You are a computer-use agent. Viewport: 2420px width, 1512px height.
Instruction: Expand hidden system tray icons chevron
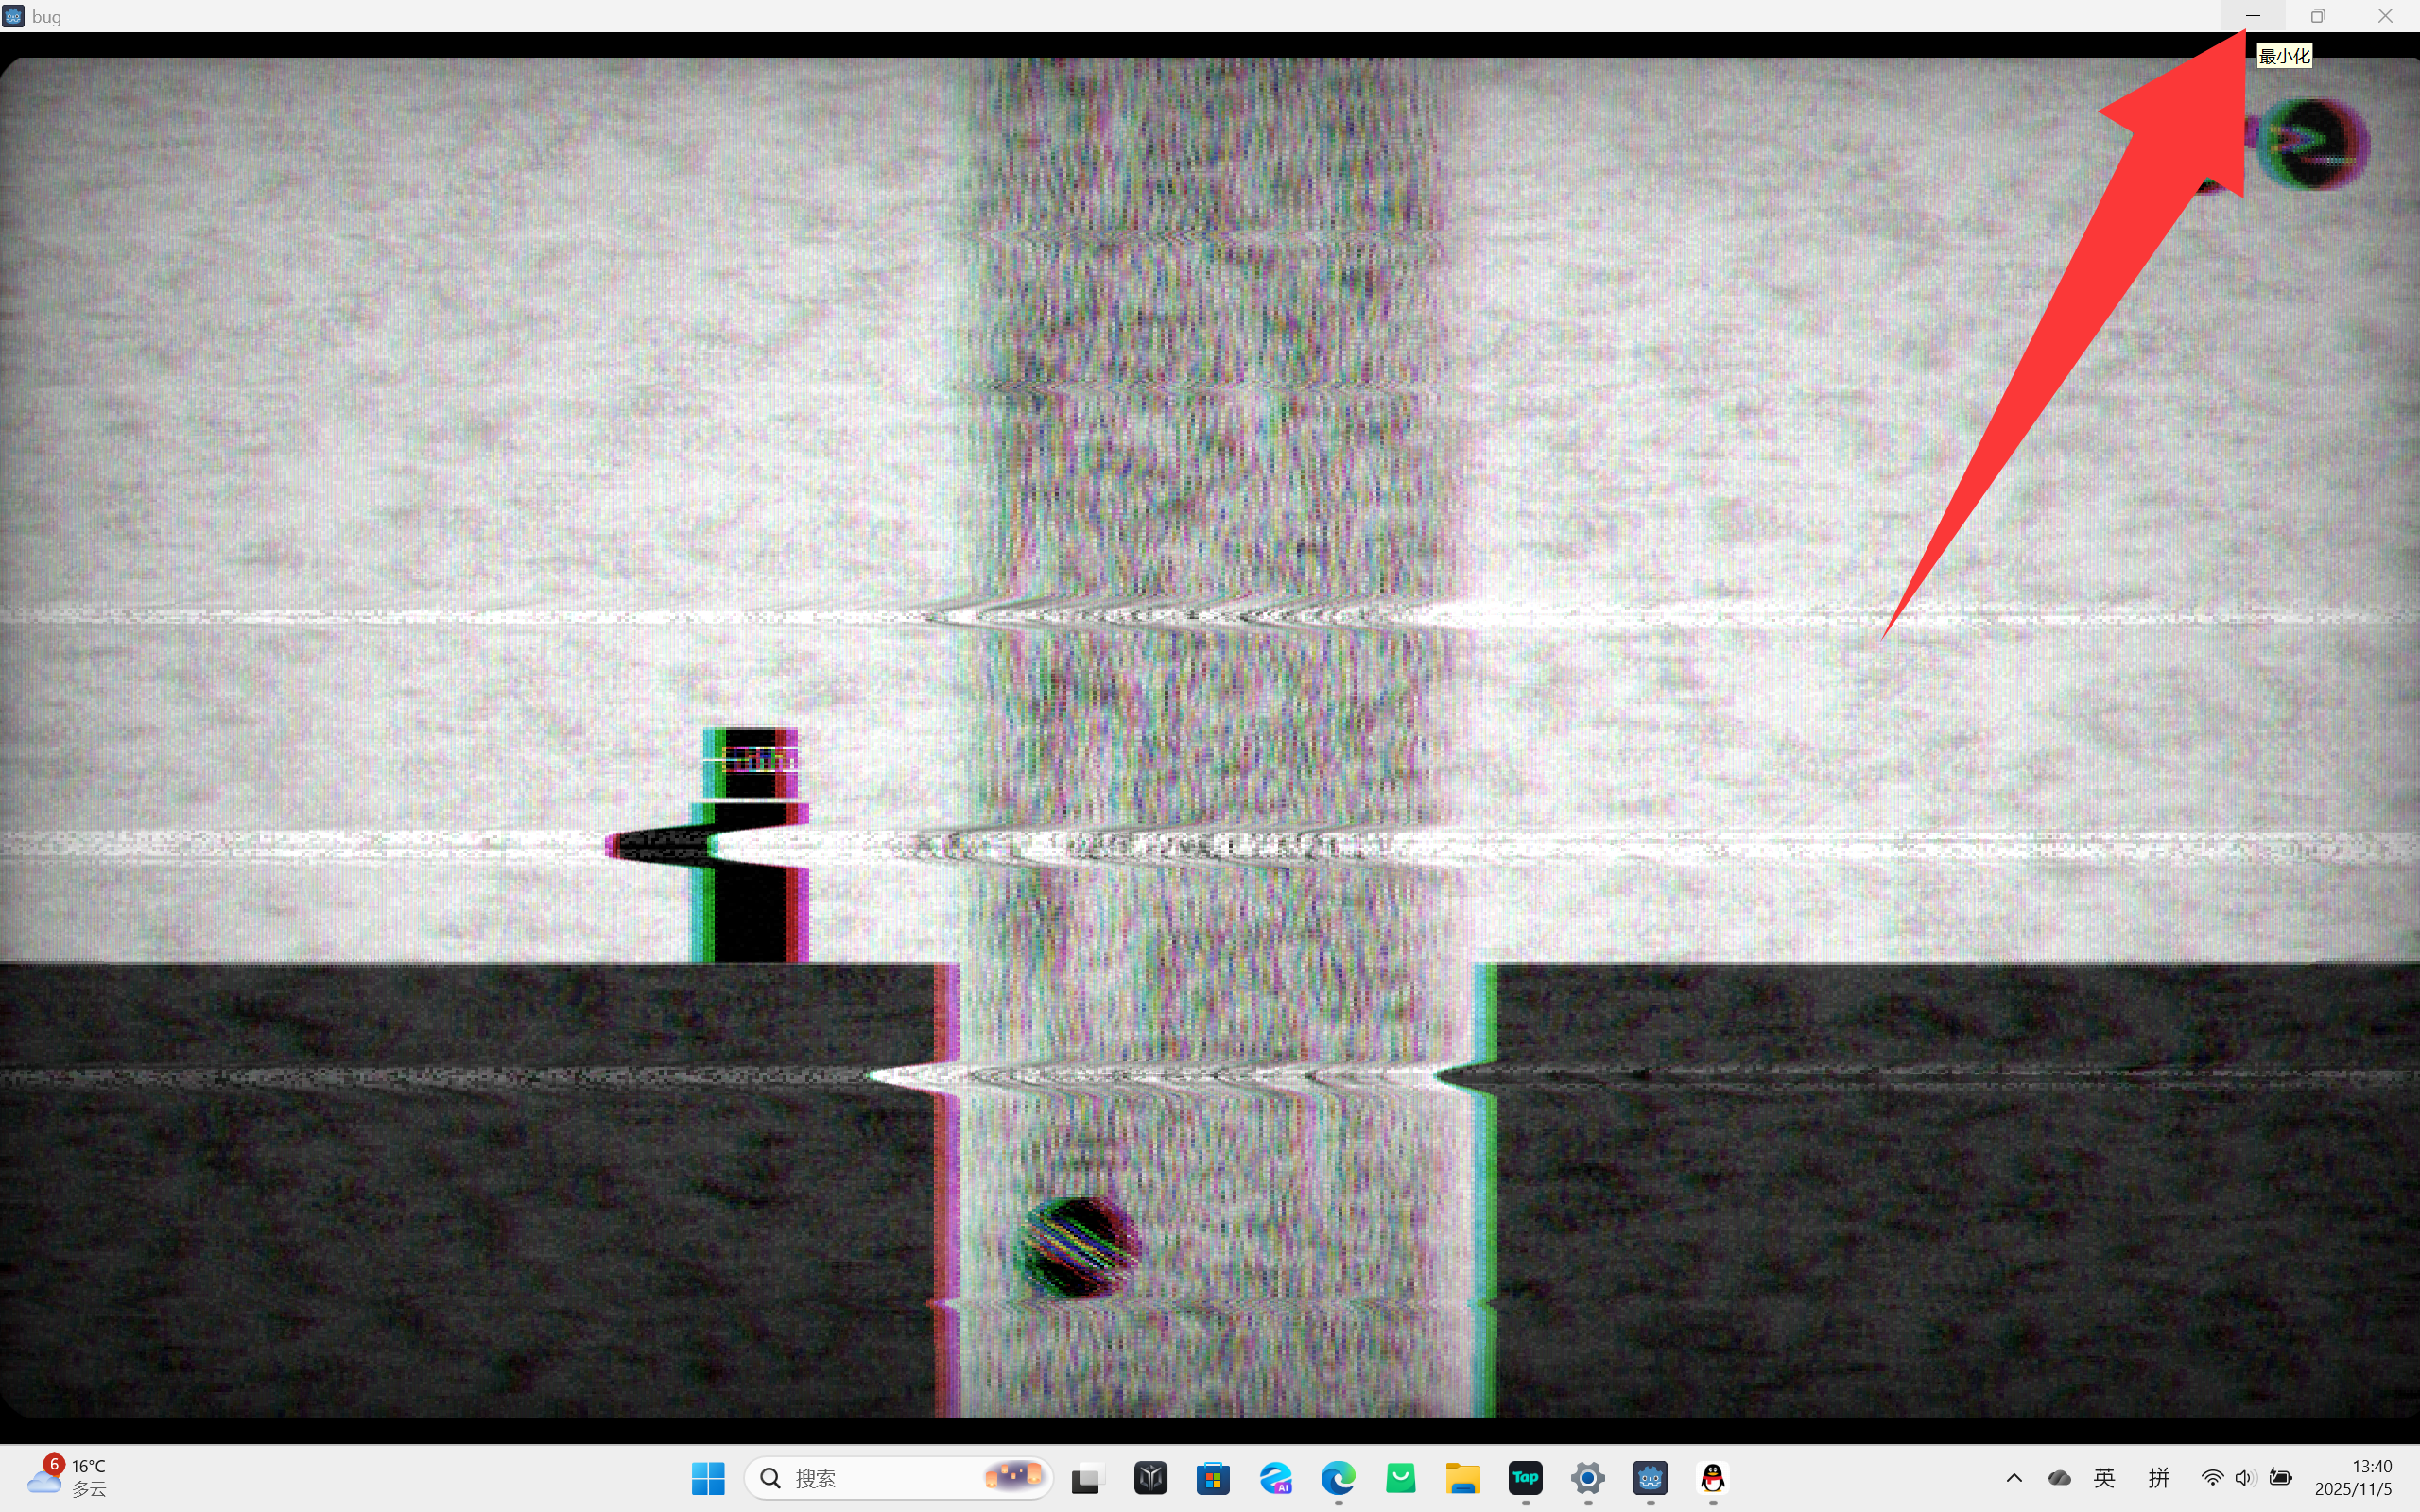tap(2014, 1477)
